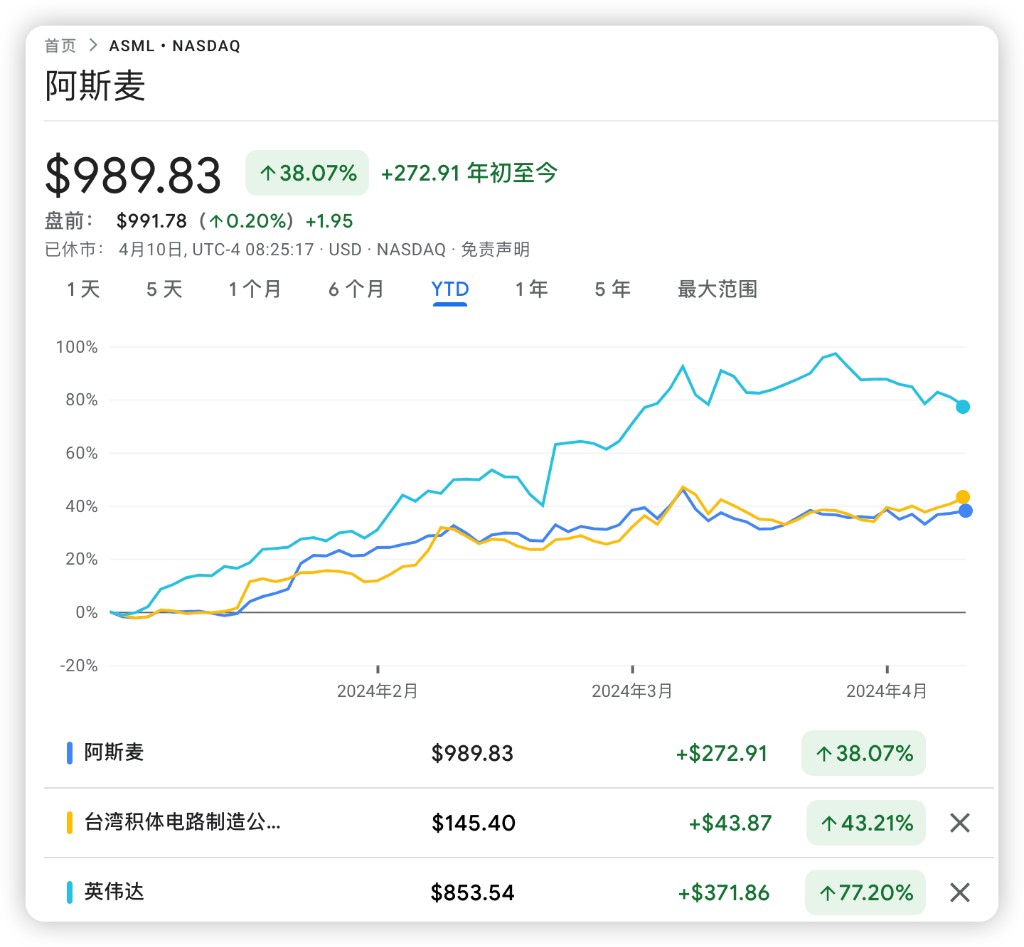Screen dimensions: 1024x947
Task: Click the yellow 台积电 endpoint dot on chart
Action: coord(962,497)
